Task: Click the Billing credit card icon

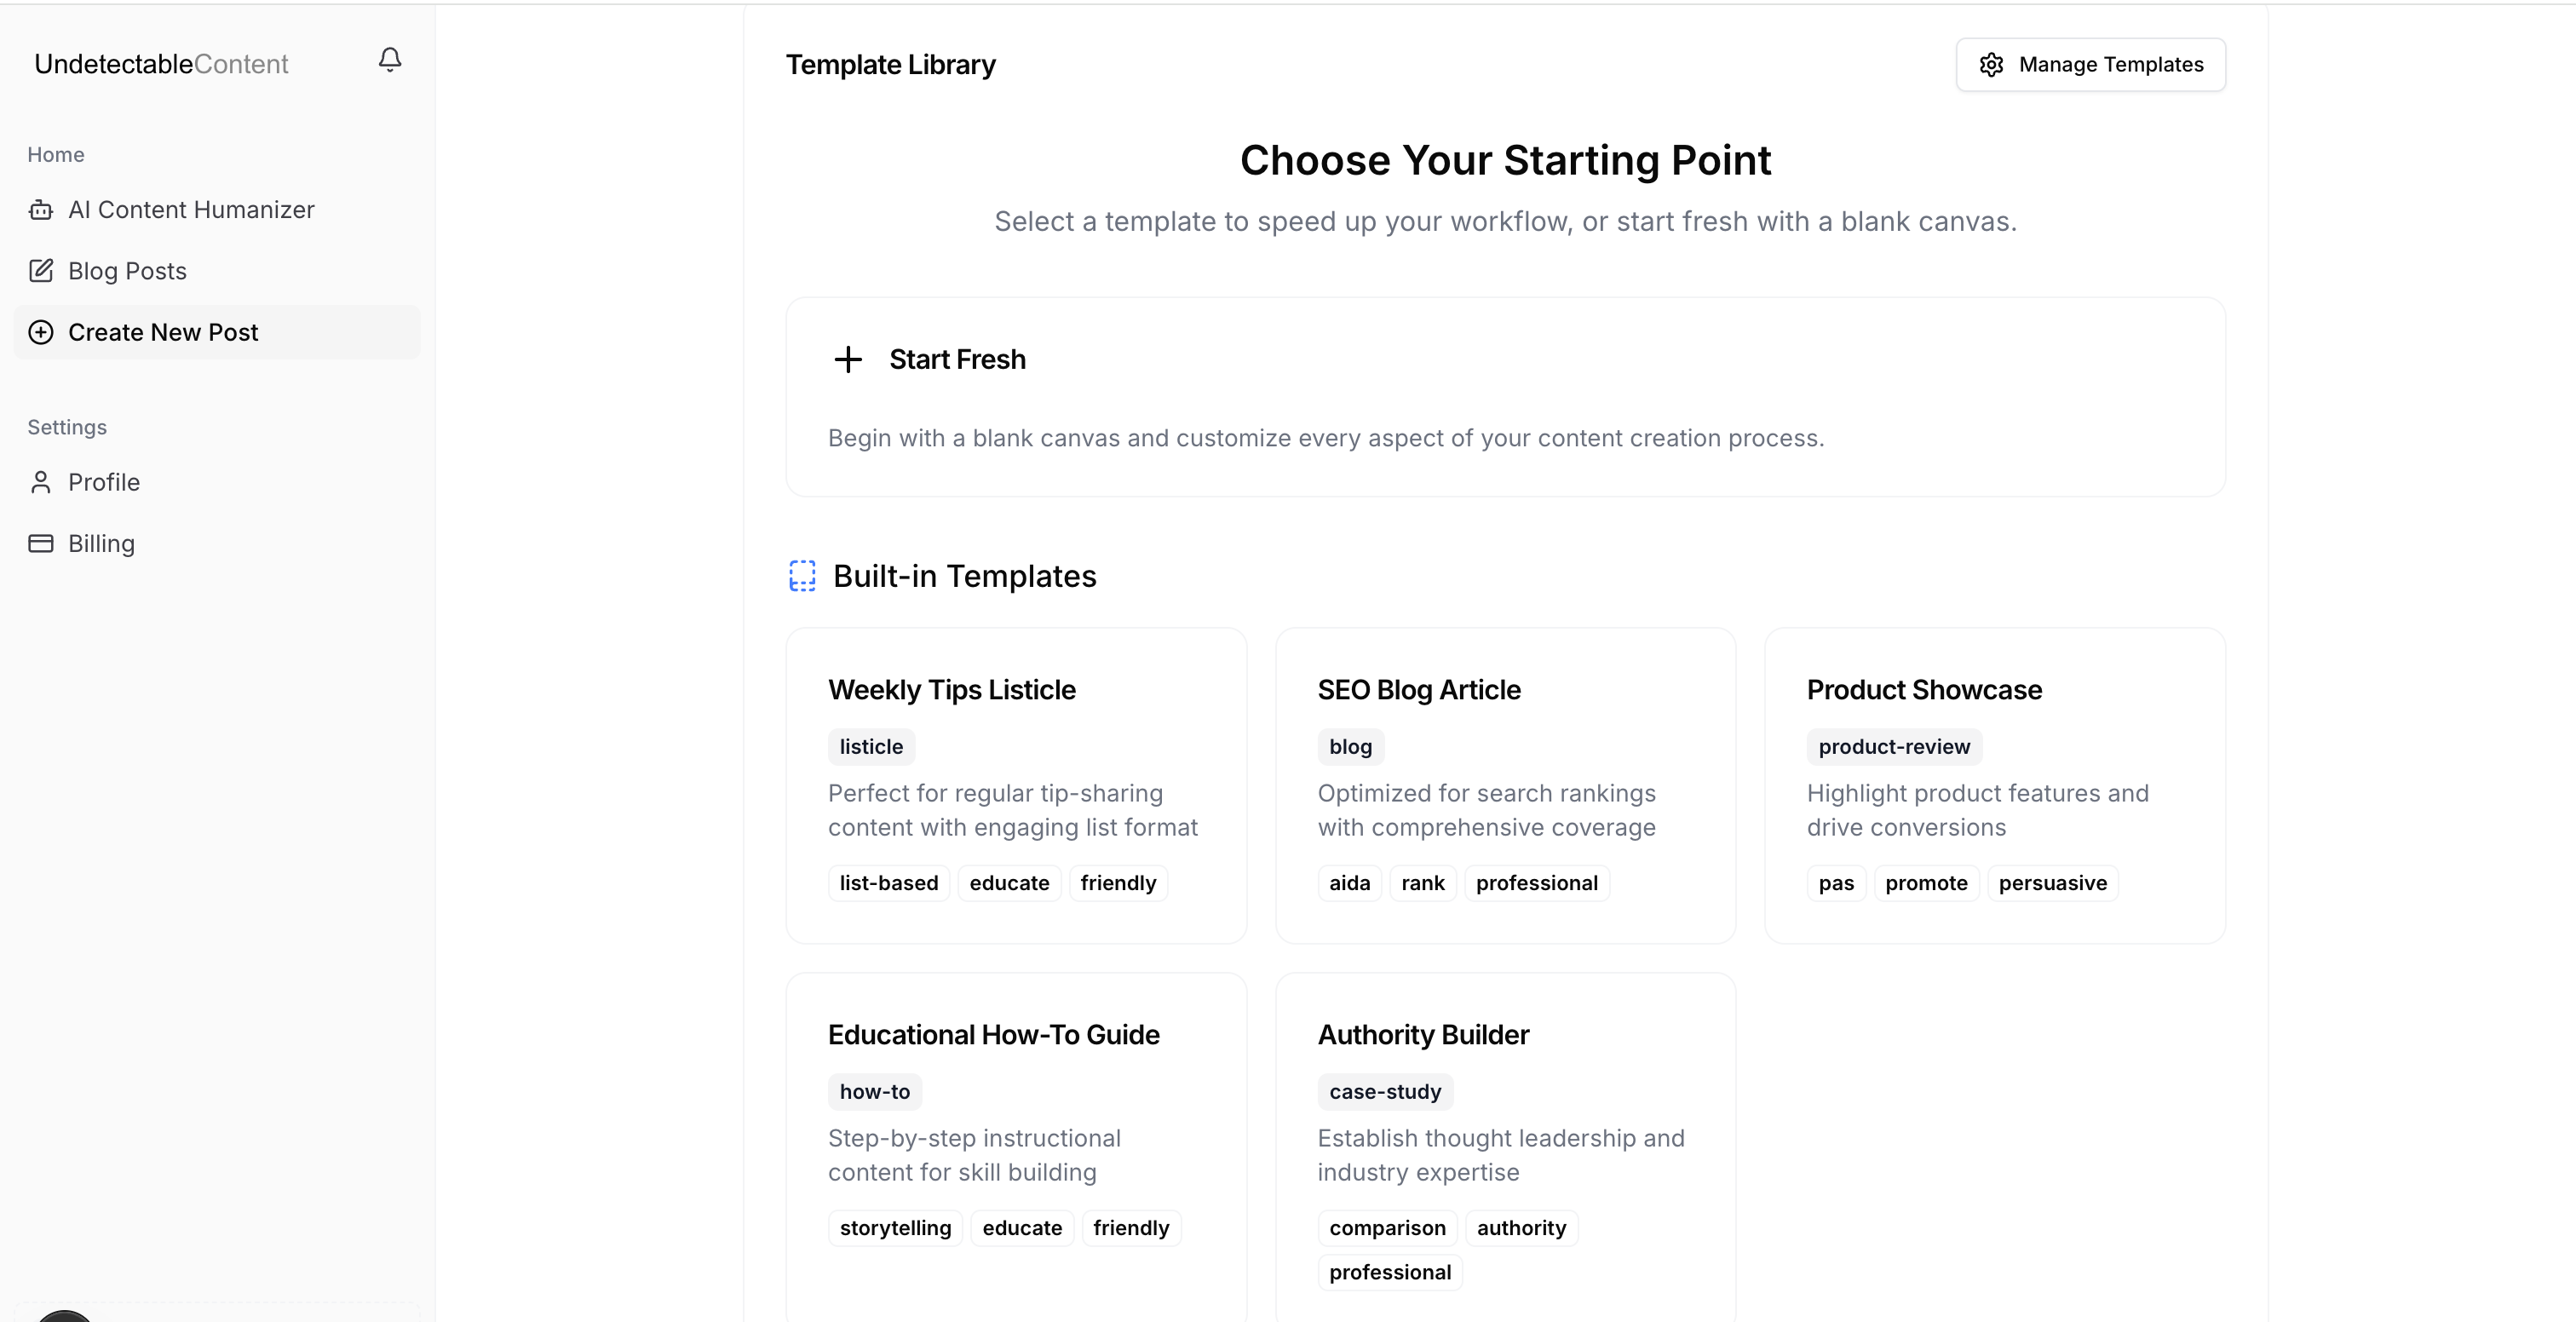Action: tap(41, 544)
